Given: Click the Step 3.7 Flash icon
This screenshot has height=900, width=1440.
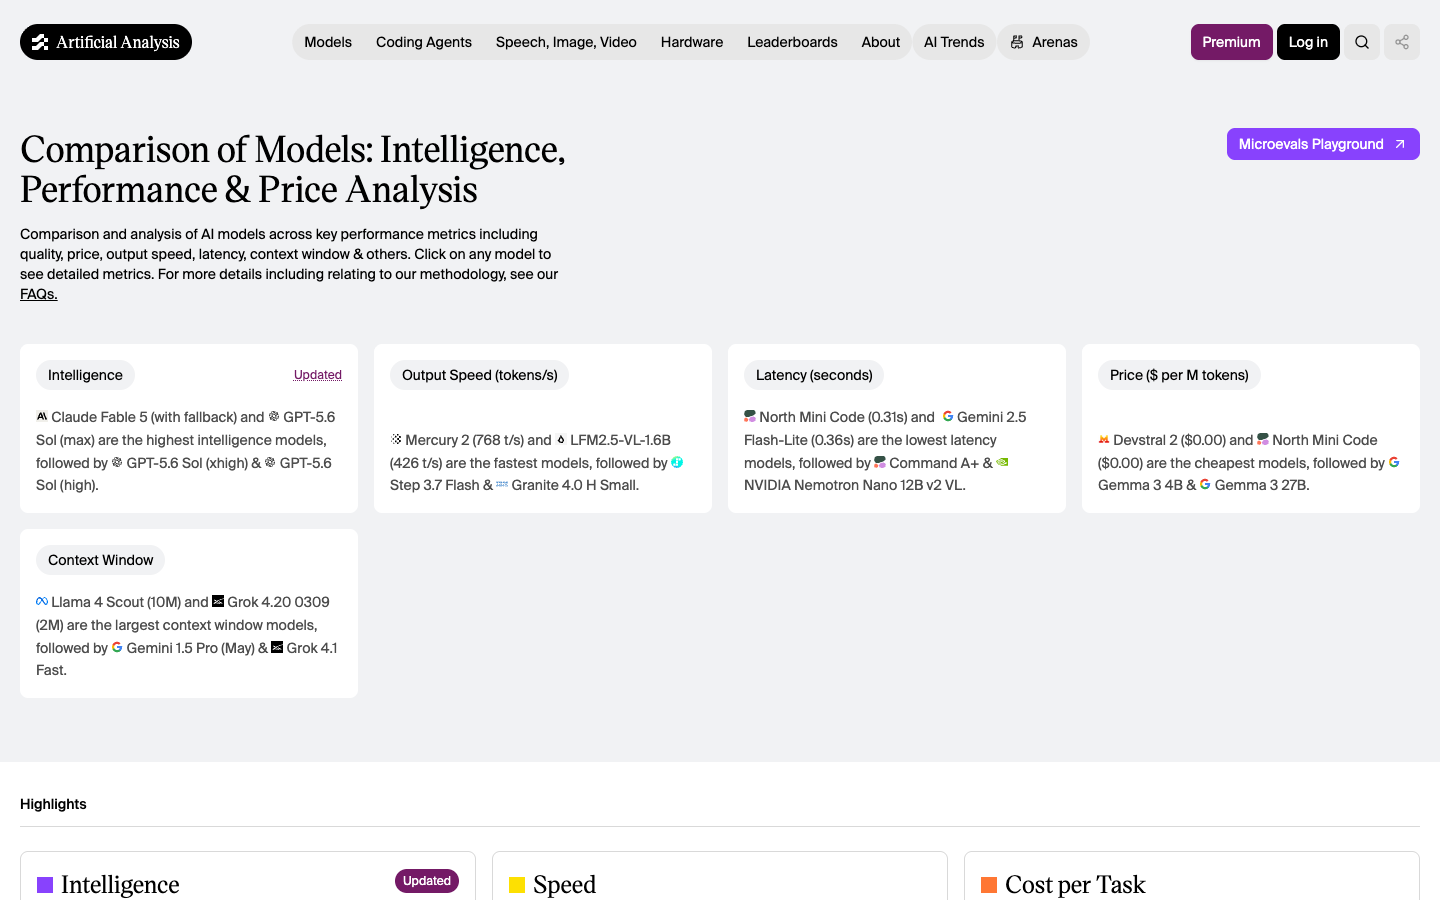Looking at the screenshot, I should pos(677,462).
